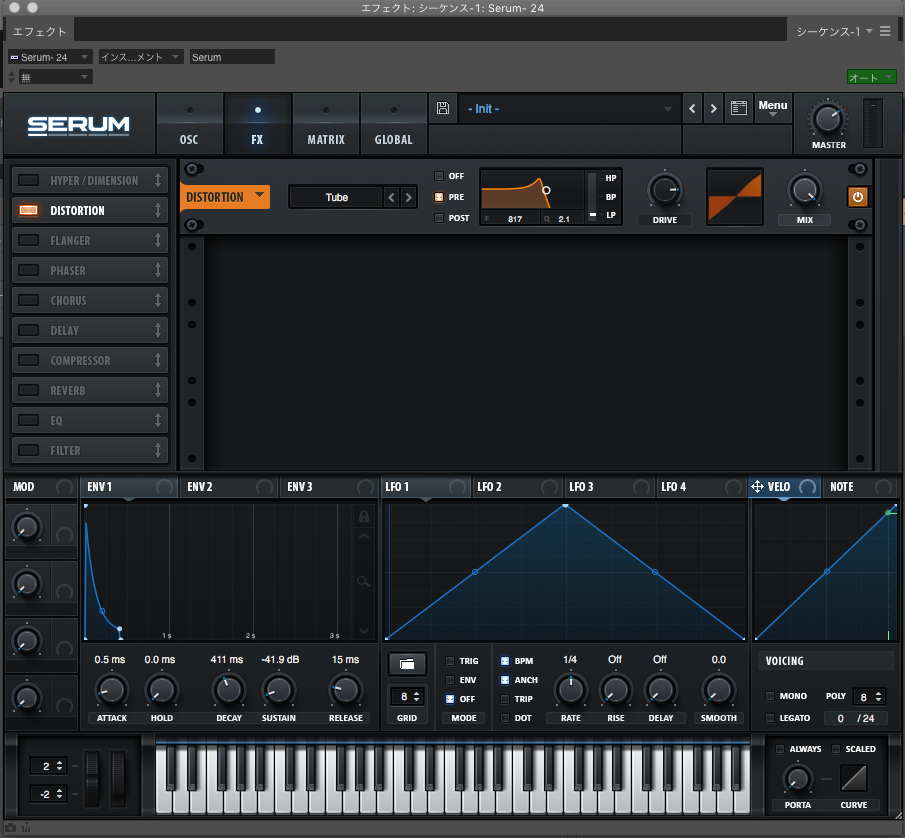The height and width of the screenshot is (838, 905).
Task: Open the Serum- 24 track dropdown
Action: click(50, 57)
